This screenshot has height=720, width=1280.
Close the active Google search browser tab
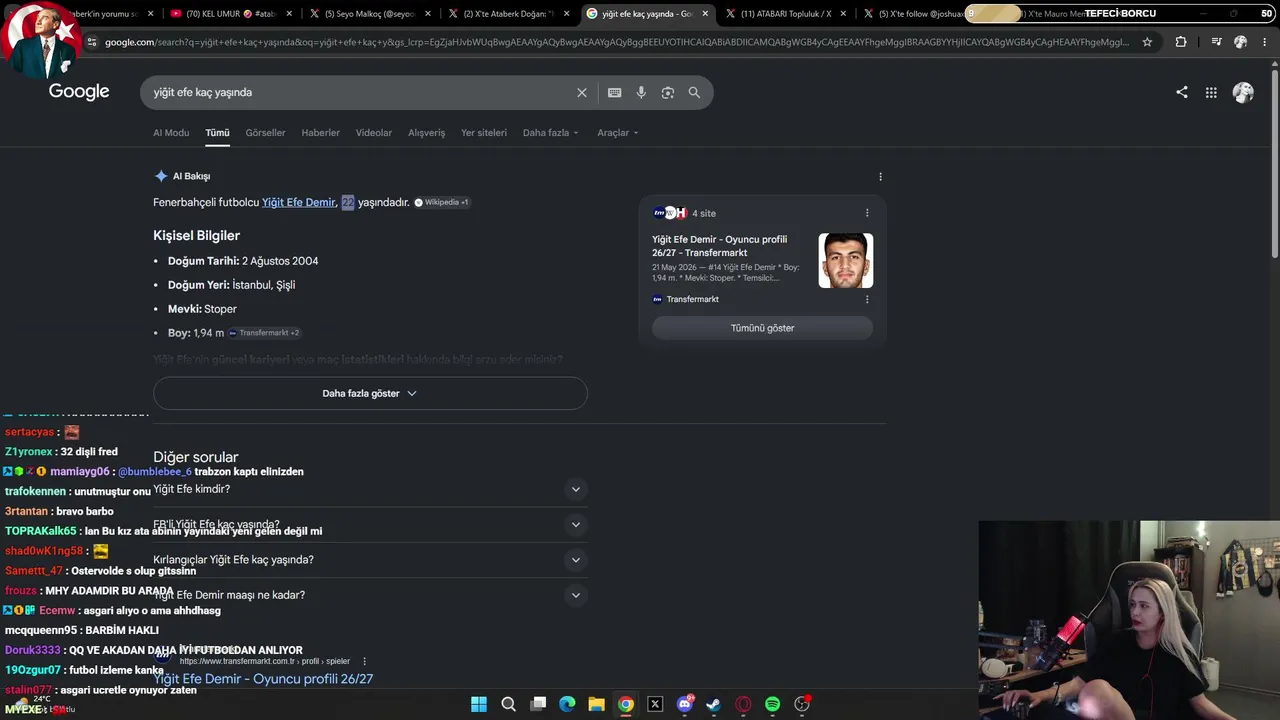[705, 14]
